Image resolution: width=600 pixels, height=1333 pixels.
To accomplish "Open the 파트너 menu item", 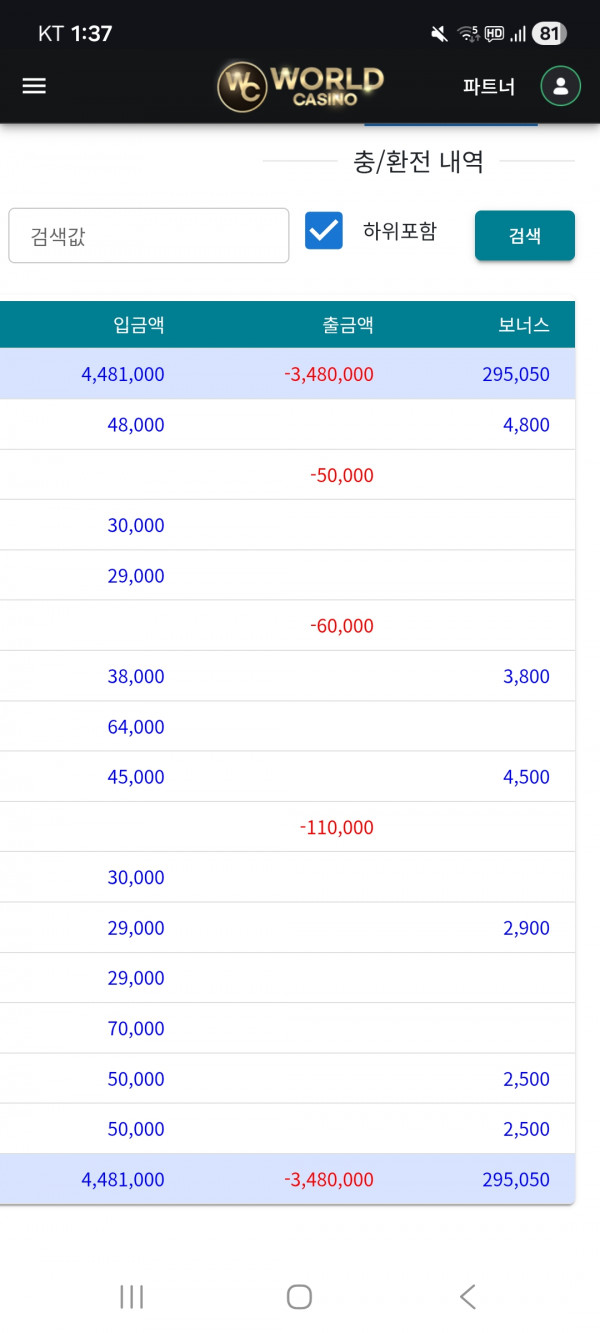I will pos(489,87).
